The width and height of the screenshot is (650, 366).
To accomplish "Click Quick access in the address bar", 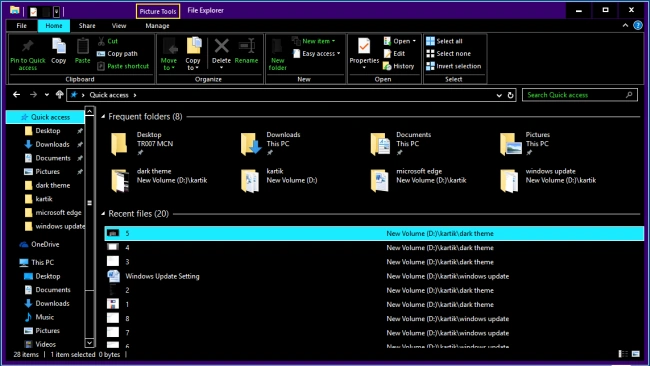I will (x=109, y=95).
